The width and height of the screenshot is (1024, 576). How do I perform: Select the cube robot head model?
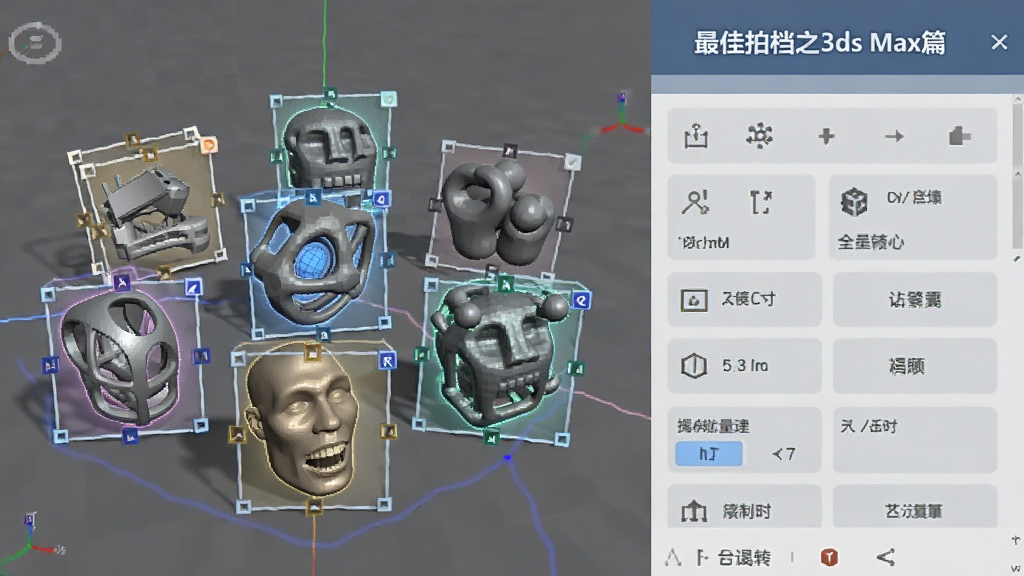pyautogui.click(x=498, y=358)
